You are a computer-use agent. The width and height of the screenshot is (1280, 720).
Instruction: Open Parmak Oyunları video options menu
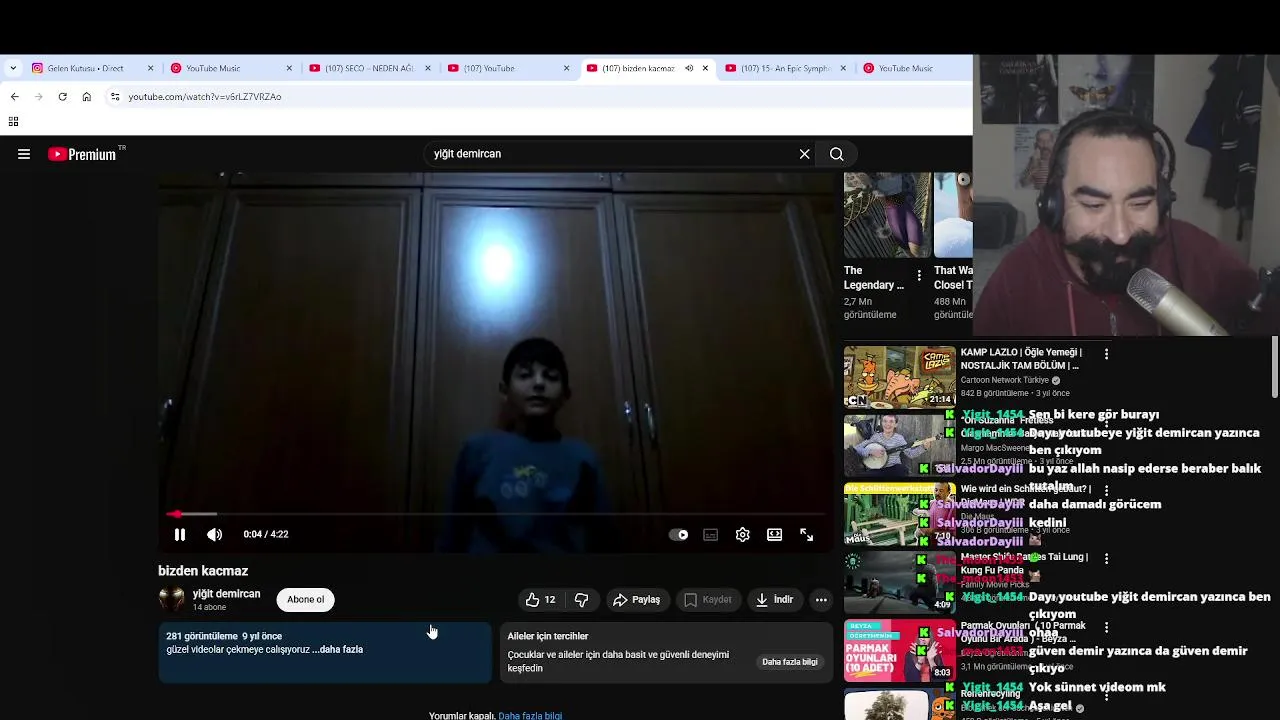click(x=1106, y=627)
